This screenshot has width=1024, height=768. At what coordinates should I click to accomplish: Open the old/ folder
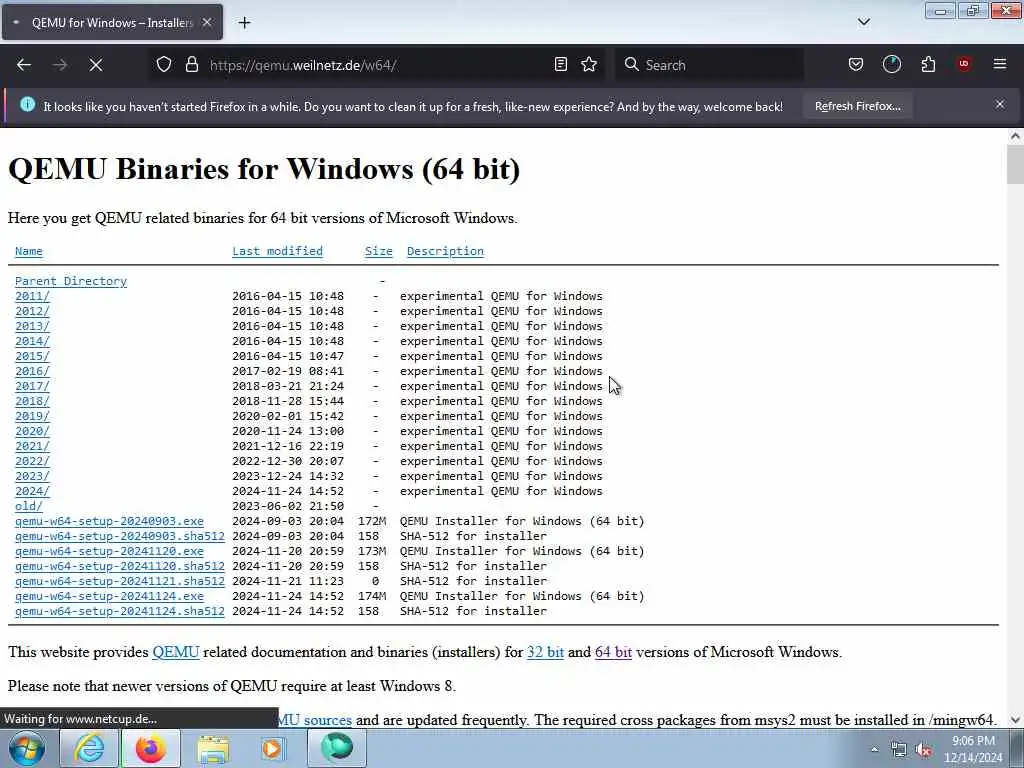pos(29,507)
